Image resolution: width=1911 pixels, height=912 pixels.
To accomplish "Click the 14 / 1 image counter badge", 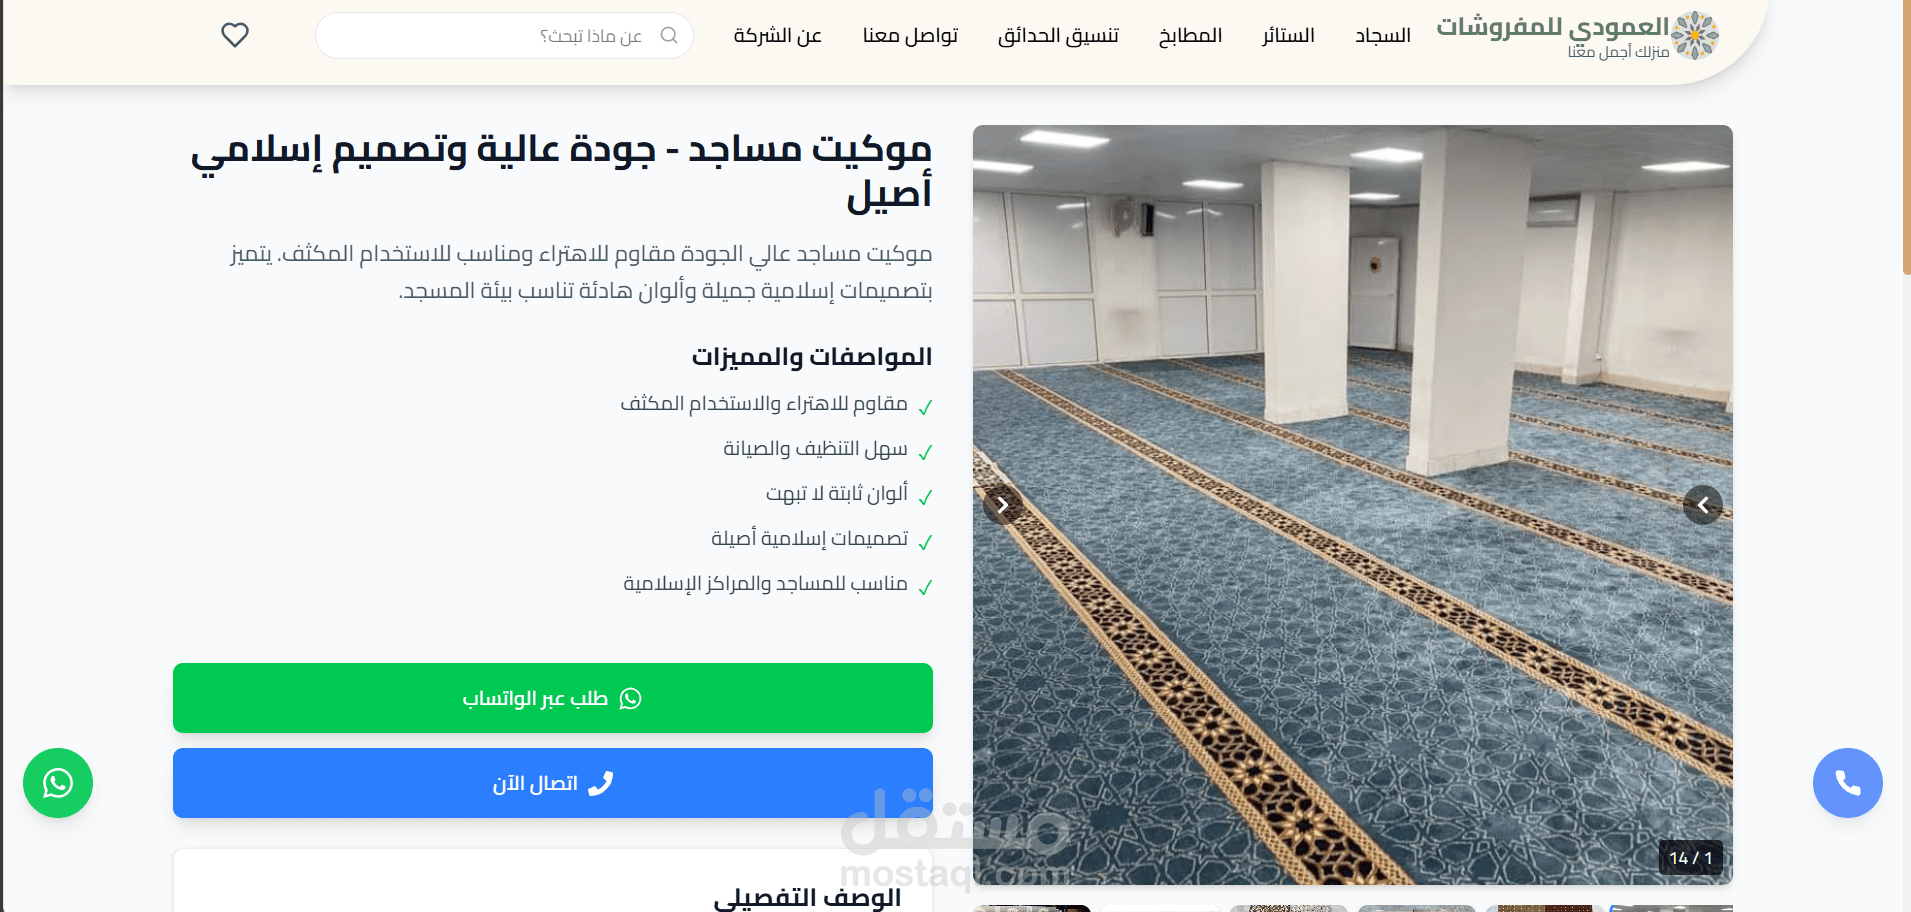I will (1690, 858).
